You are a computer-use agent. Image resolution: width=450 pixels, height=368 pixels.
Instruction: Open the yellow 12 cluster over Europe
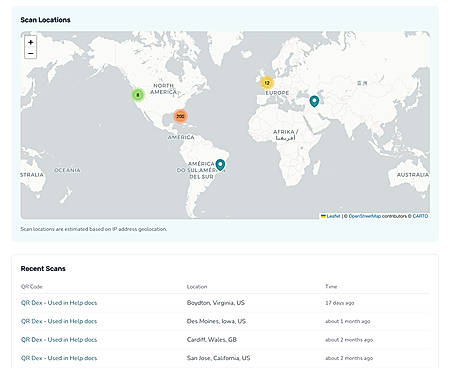point(267,83)
